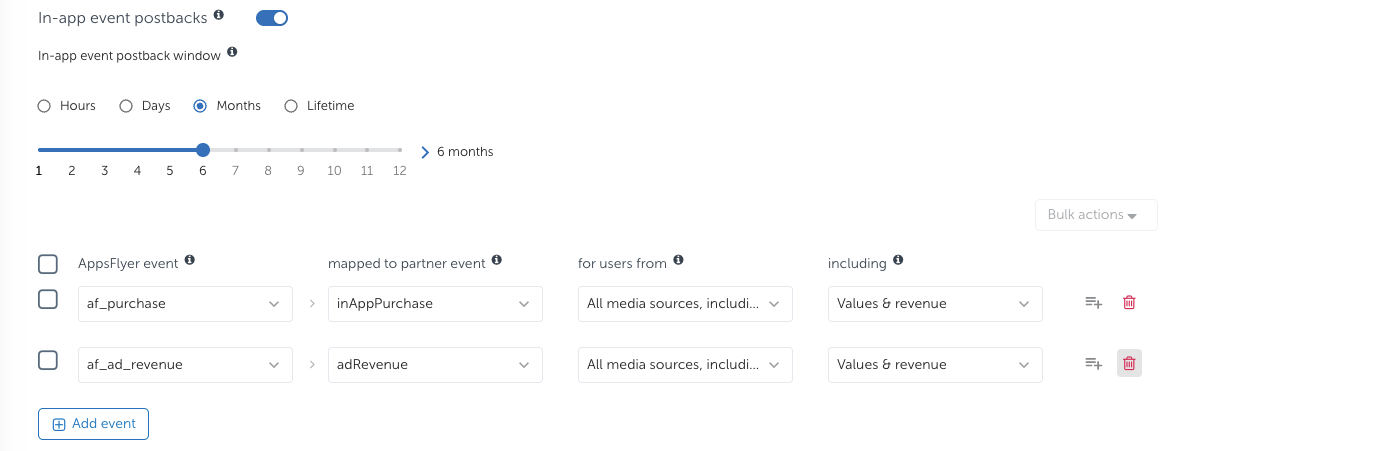Open Values & revenue dropdown for af_purchase
Screen dimensions: 1394x451
click(934, 304)
